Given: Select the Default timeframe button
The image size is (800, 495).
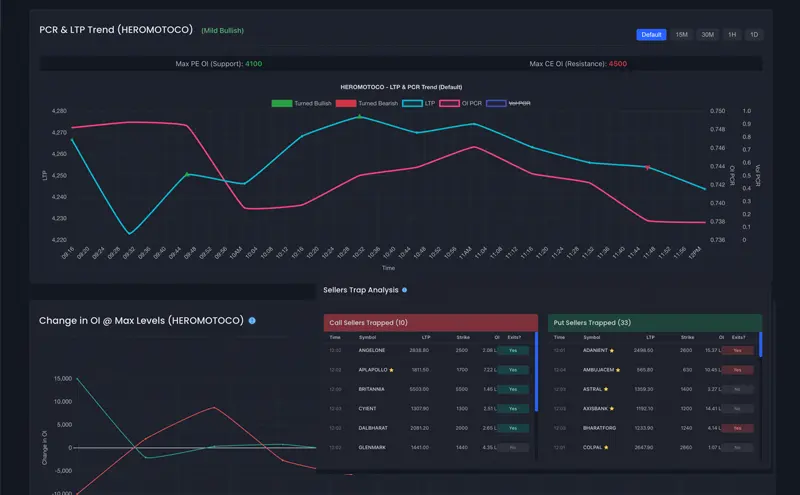Looking at the screenshot, I should point(651,35).
